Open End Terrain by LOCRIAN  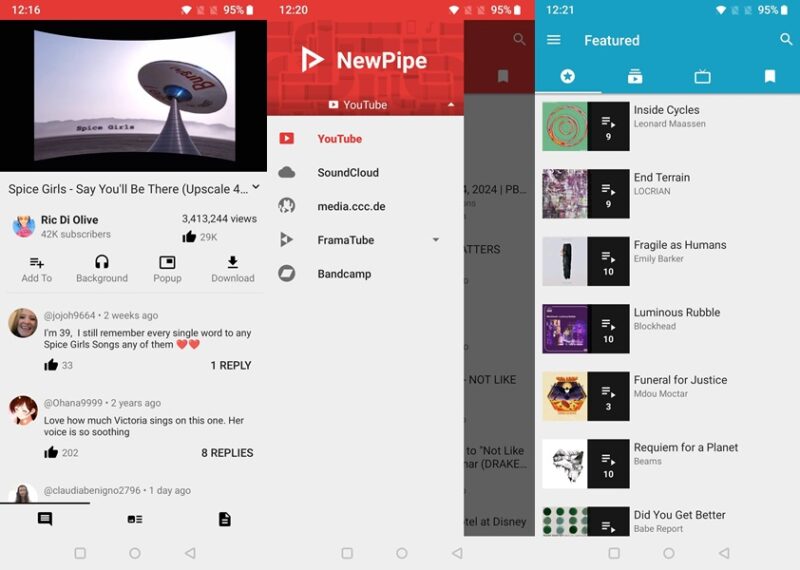click(x=667, y=193)
